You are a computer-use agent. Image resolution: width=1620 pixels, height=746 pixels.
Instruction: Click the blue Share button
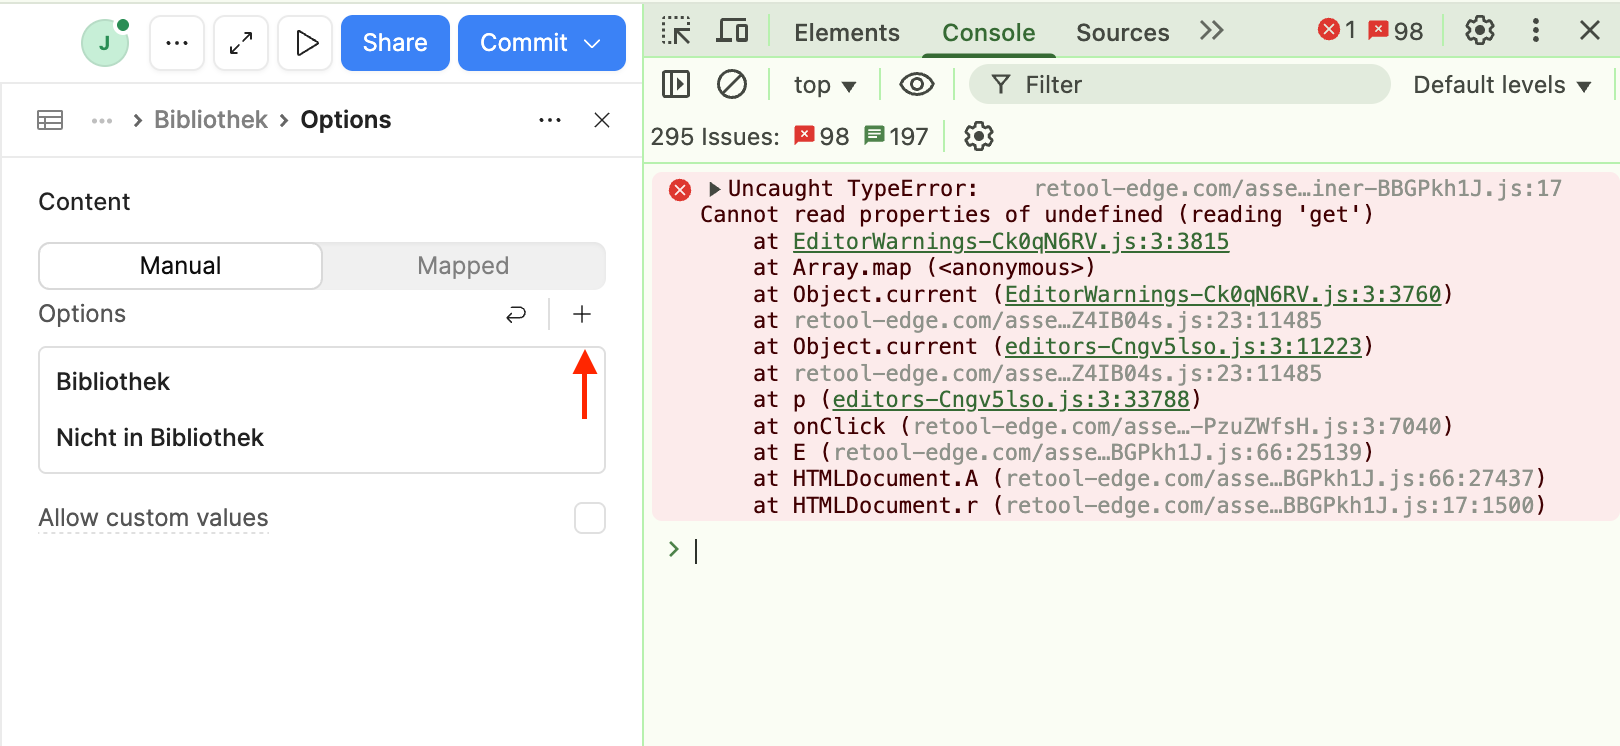(x=395, y=43)
